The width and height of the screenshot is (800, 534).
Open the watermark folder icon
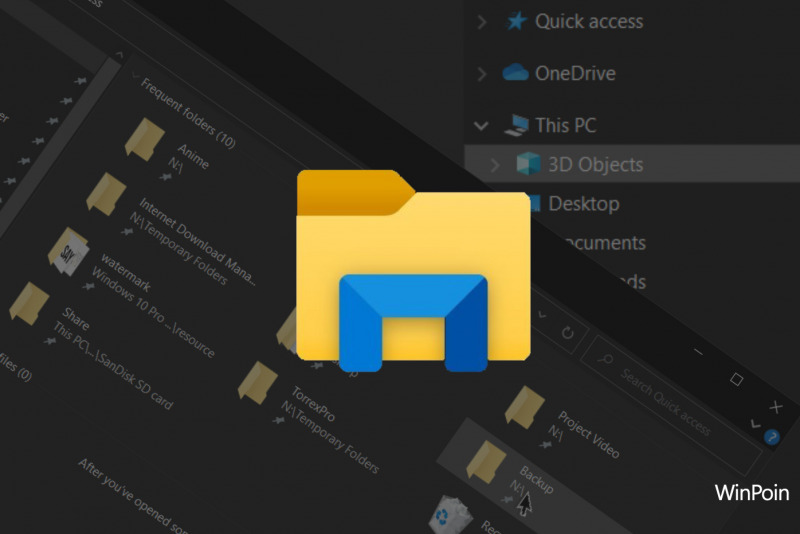coord(69,251)
